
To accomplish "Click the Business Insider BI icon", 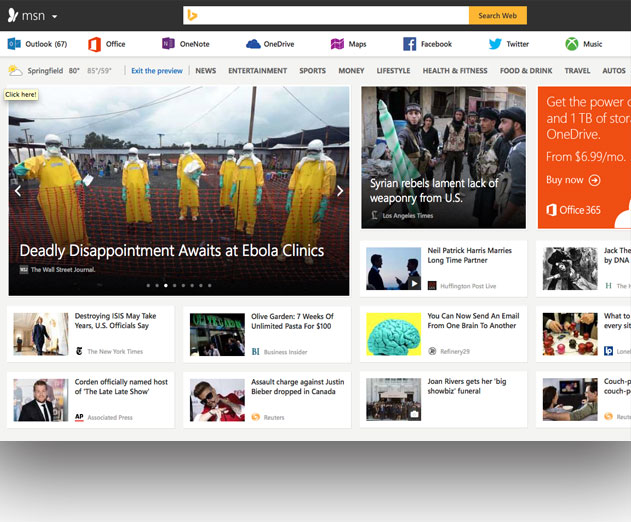I will [256, 352].
